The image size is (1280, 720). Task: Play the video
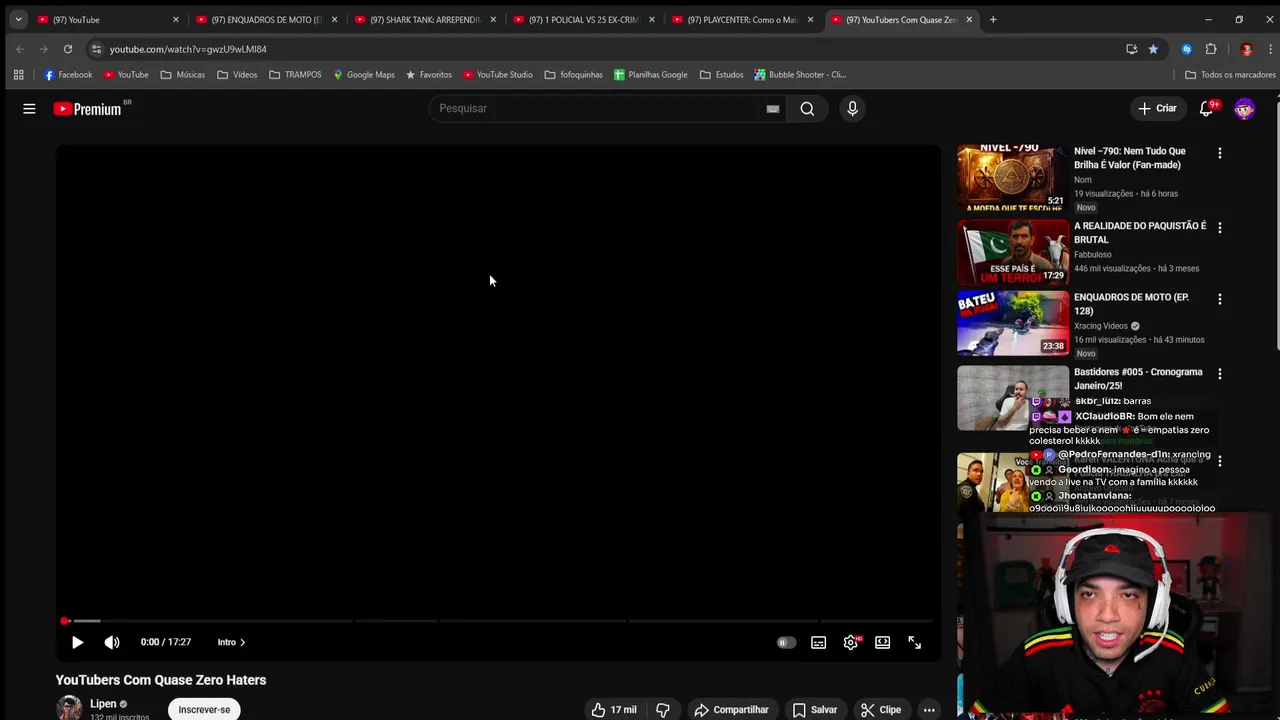pyautogui.click(x=77, y=642)
